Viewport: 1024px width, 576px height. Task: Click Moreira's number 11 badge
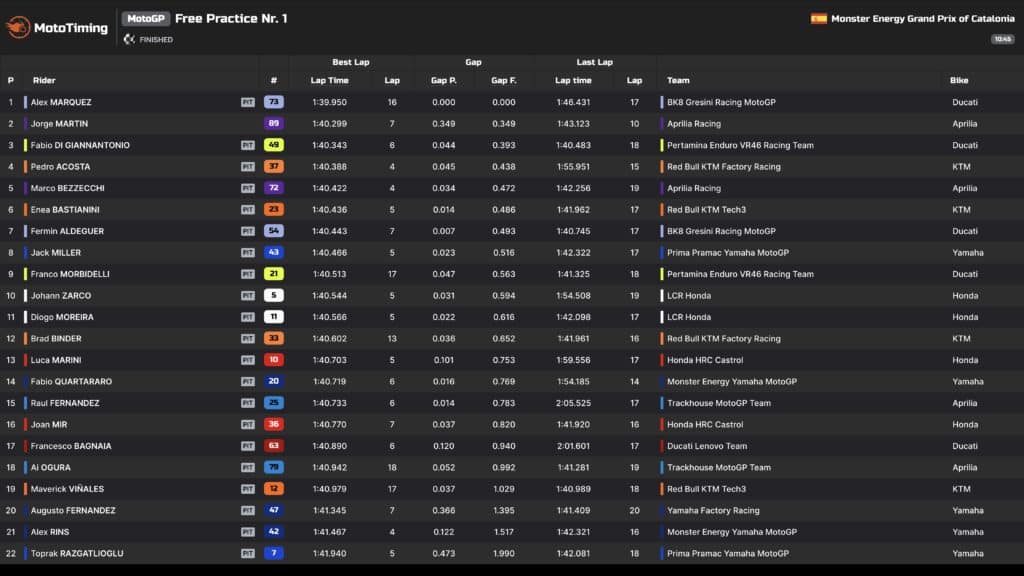pos(274,317)
